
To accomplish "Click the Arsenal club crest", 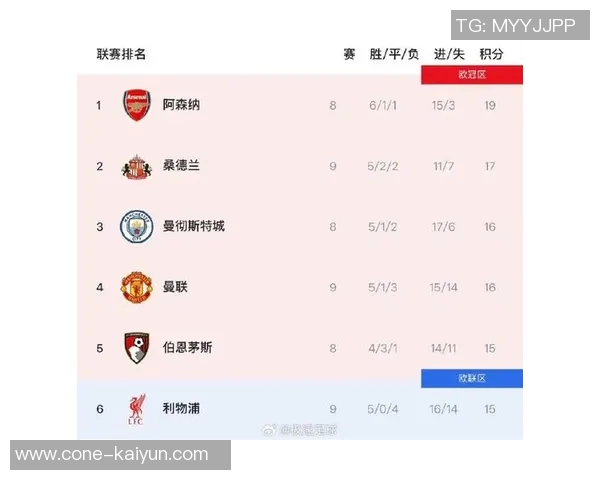I will tap(135, 105).
